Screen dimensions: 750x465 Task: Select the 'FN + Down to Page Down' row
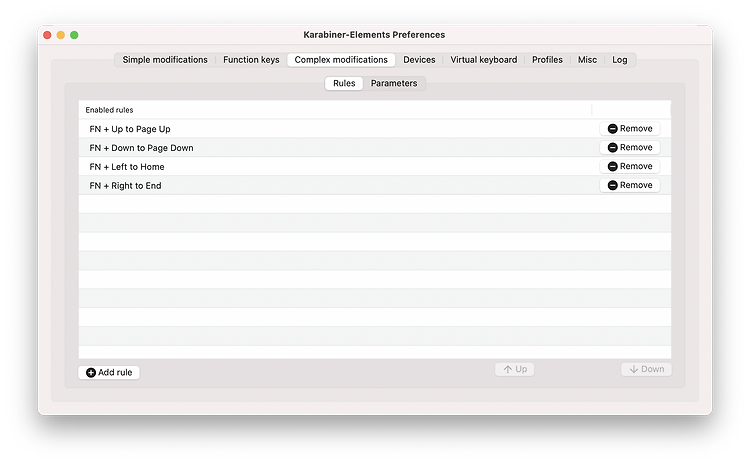click(x=375, y=148)
